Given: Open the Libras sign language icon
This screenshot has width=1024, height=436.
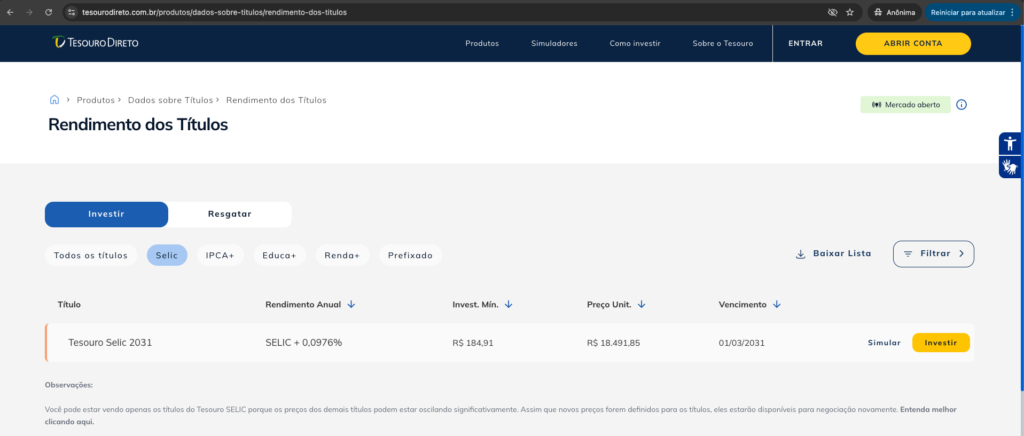Looking at the screenshot, I should tap(1010, 167).
